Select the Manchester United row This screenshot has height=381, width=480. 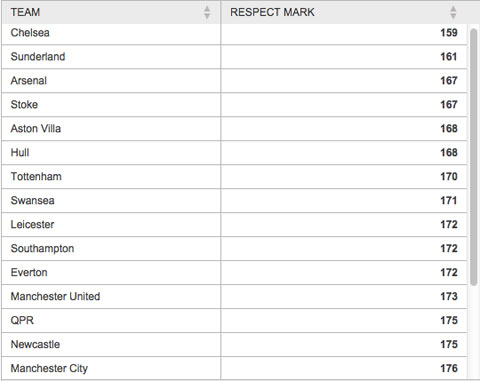coord(234,297)
